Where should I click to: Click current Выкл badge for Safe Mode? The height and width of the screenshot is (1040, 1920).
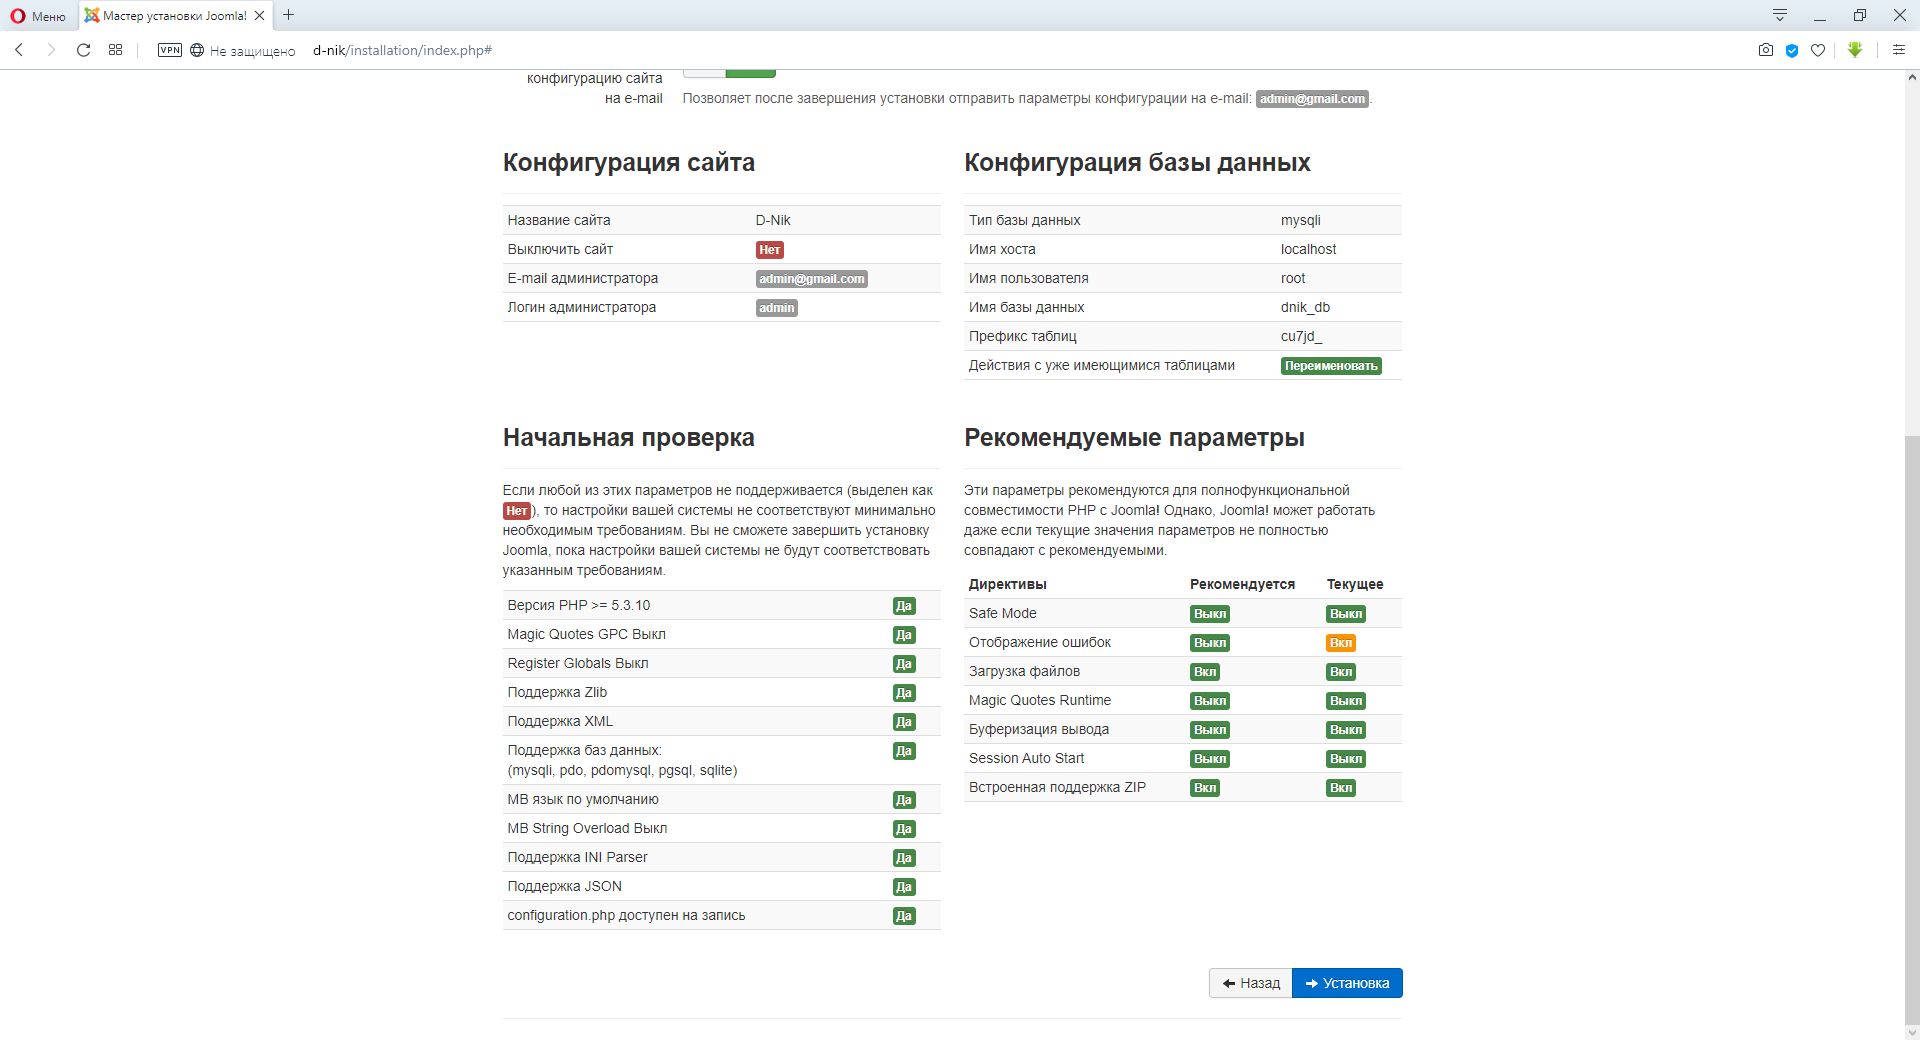pyautogui.click(x=1346, y=614)
